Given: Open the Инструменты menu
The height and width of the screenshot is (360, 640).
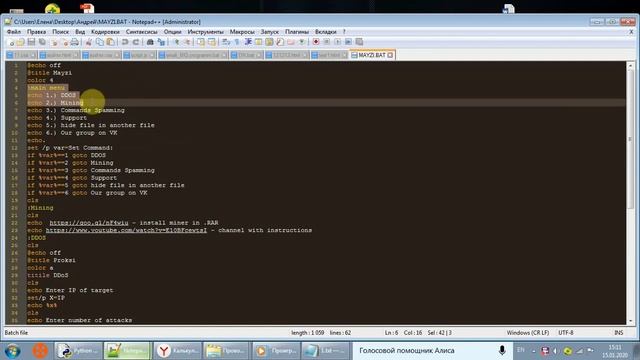Looking at the screenshot, I should (205, 31).
